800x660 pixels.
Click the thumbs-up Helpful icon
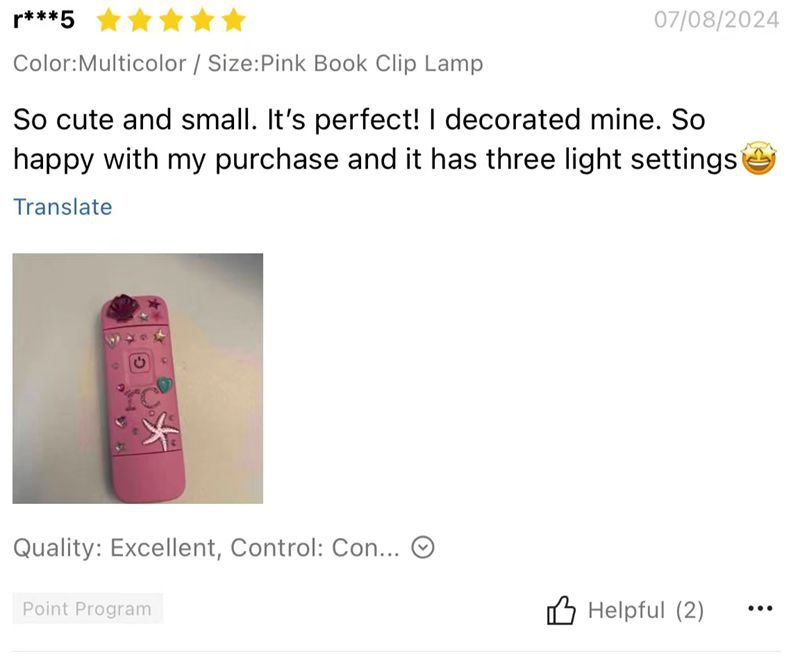(x=561, y=610)
